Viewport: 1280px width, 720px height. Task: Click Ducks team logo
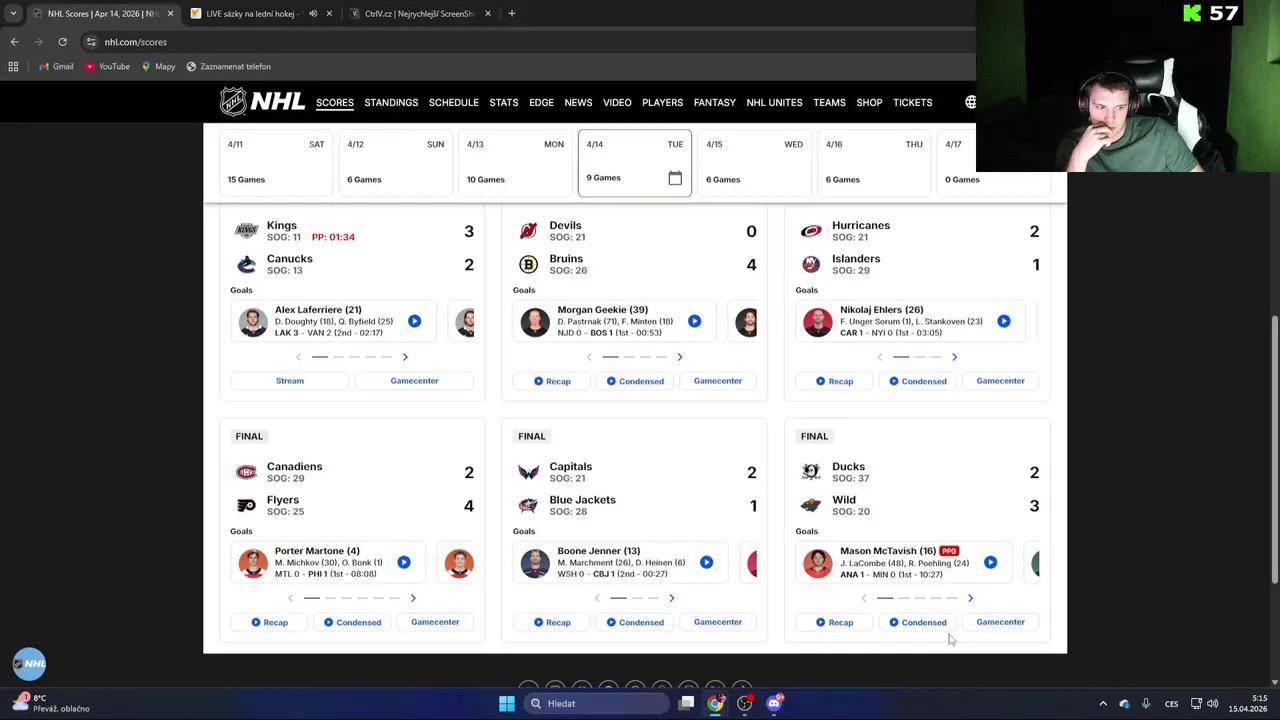[x=811, y=472]
